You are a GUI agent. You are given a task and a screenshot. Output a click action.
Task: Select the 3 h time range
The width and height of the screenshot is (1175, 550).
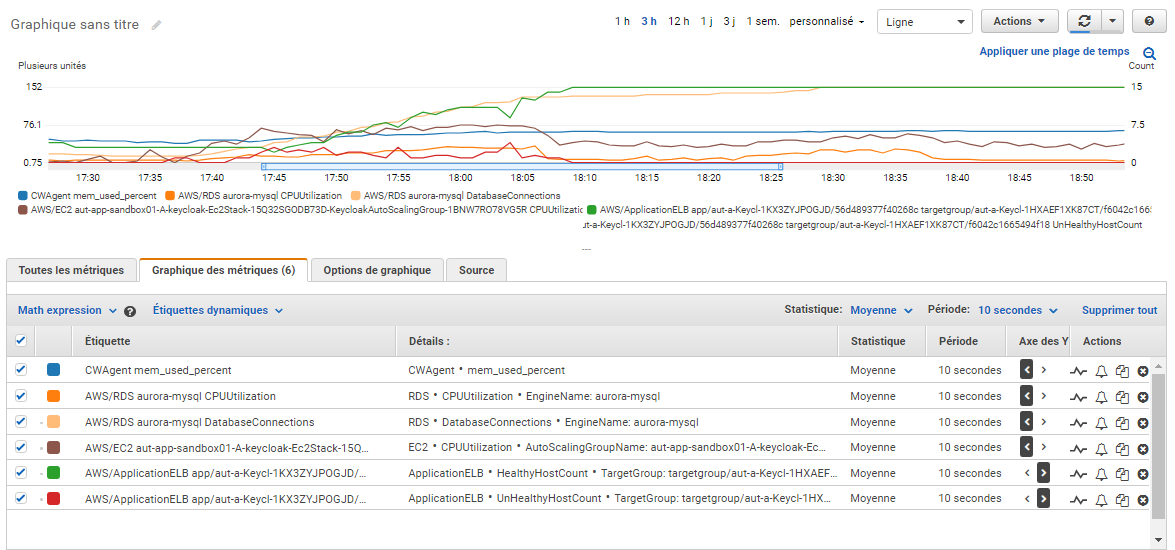(649, 22)
